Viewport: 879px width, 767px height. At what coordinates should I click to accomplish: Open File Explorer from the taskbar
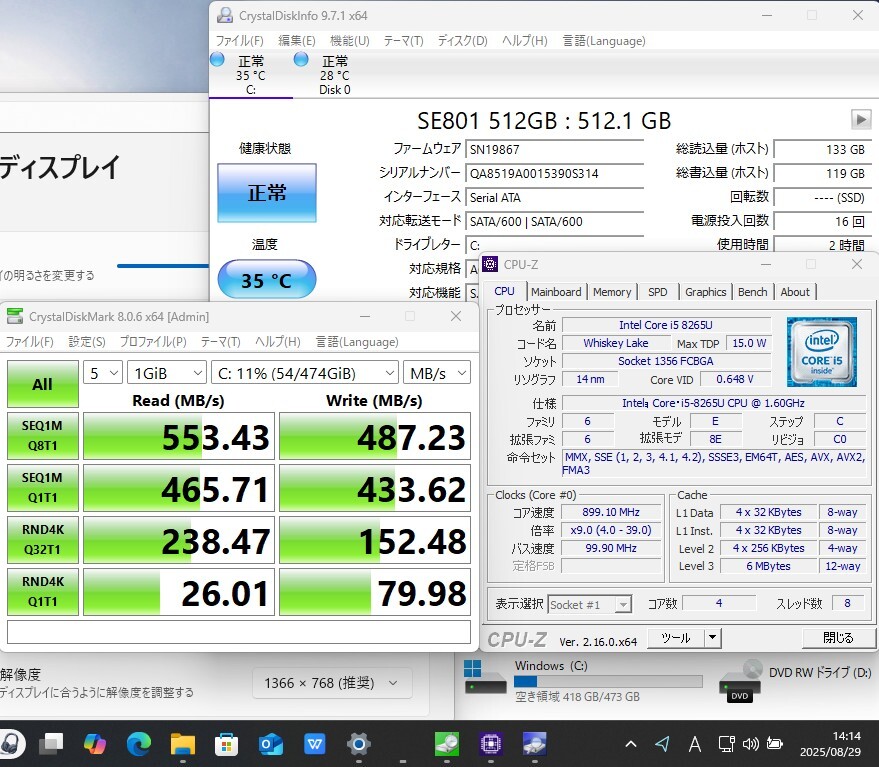coord(182,744)
